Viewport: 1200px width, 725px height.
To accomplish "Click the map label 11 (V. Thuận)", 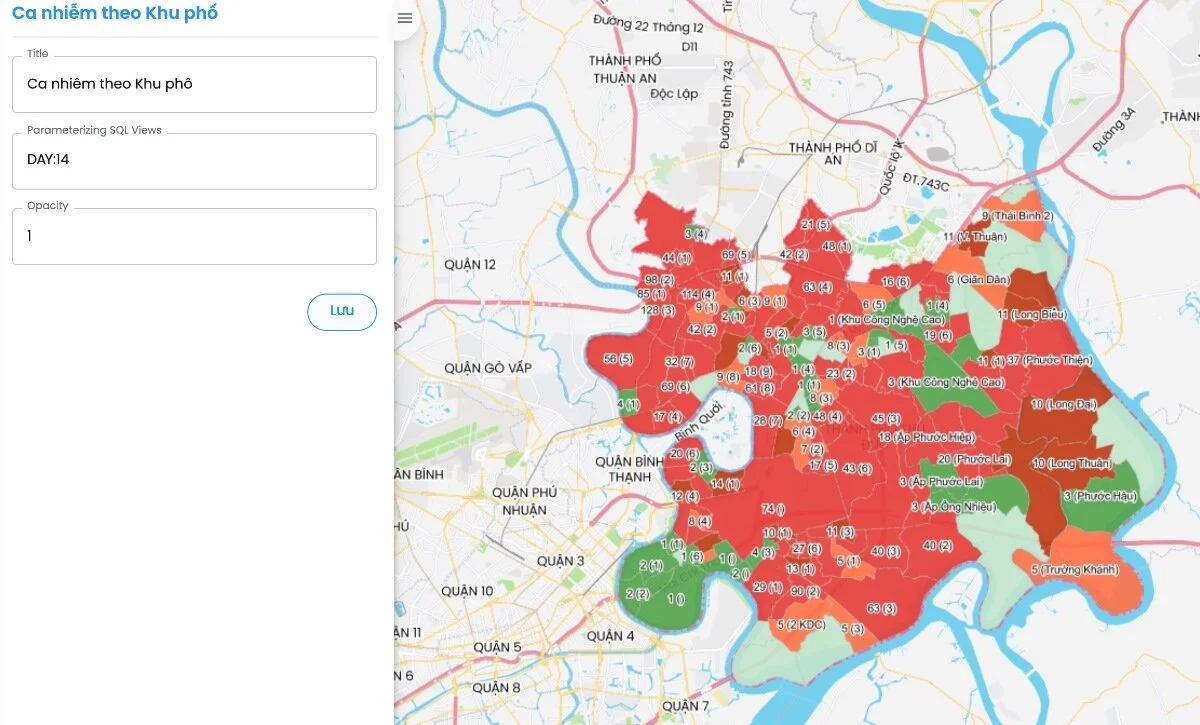I will click(x=975, y=236).
